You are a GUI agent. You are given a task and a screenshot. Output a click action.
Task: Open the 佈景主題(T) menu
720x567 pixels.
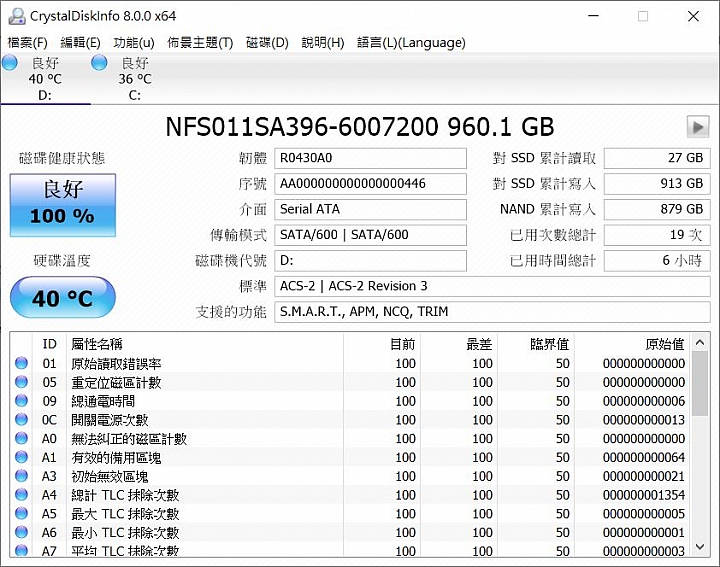point(200,43)
